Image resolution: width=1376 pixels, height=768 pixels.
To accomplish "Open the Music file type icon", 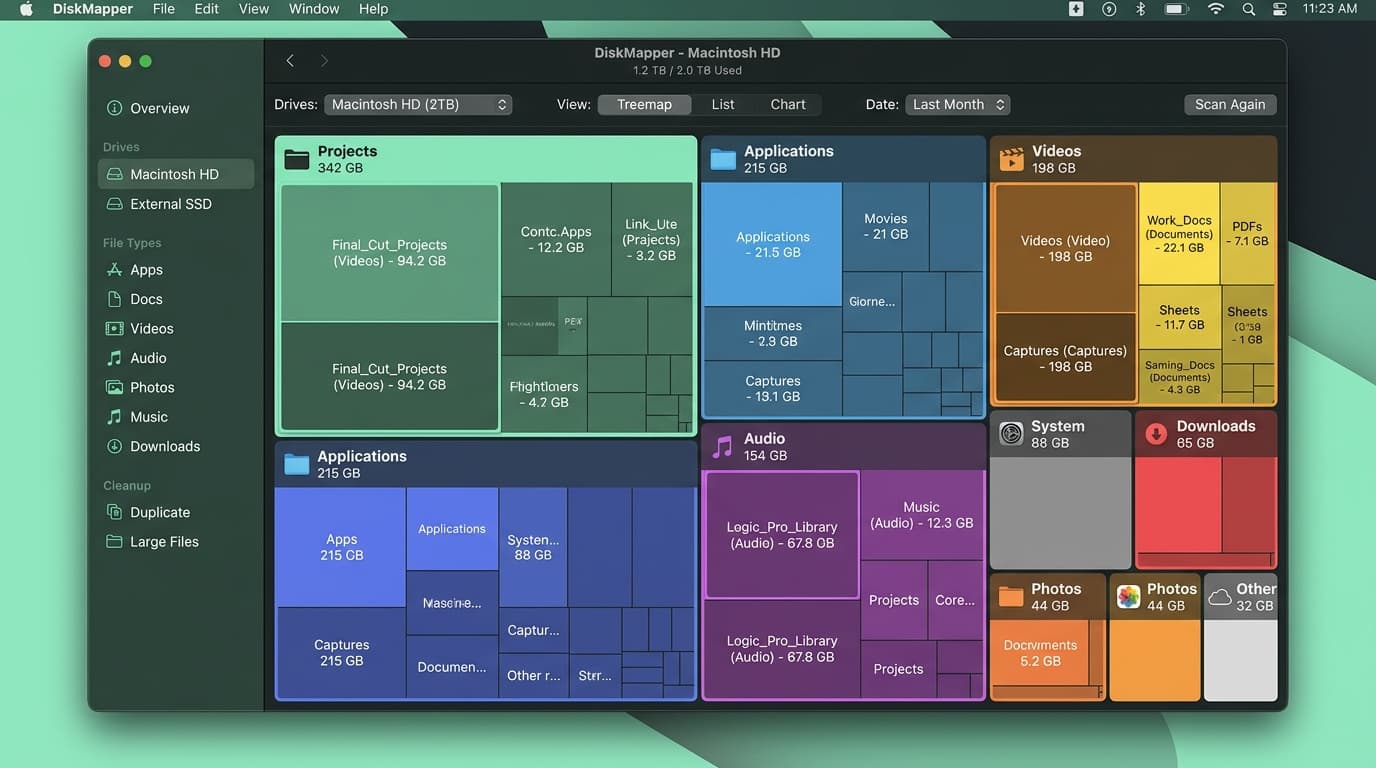I will (115, 417).
